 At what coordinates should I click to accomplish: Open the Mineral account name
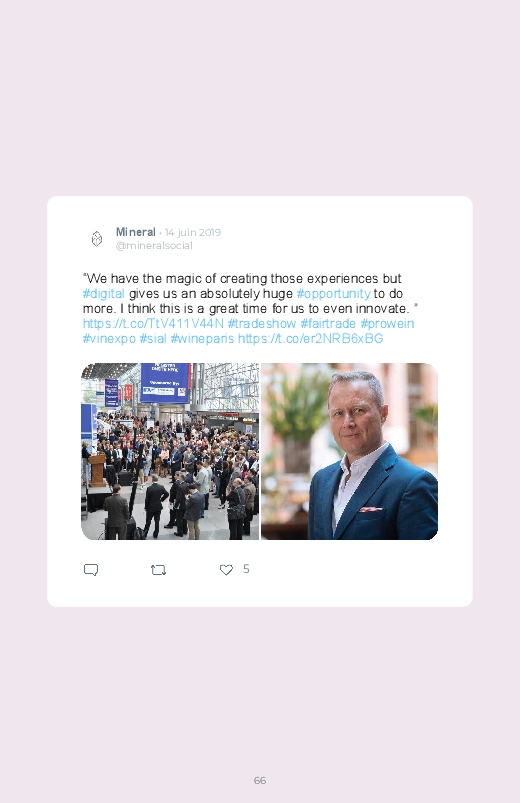click(x=135, y=232)
